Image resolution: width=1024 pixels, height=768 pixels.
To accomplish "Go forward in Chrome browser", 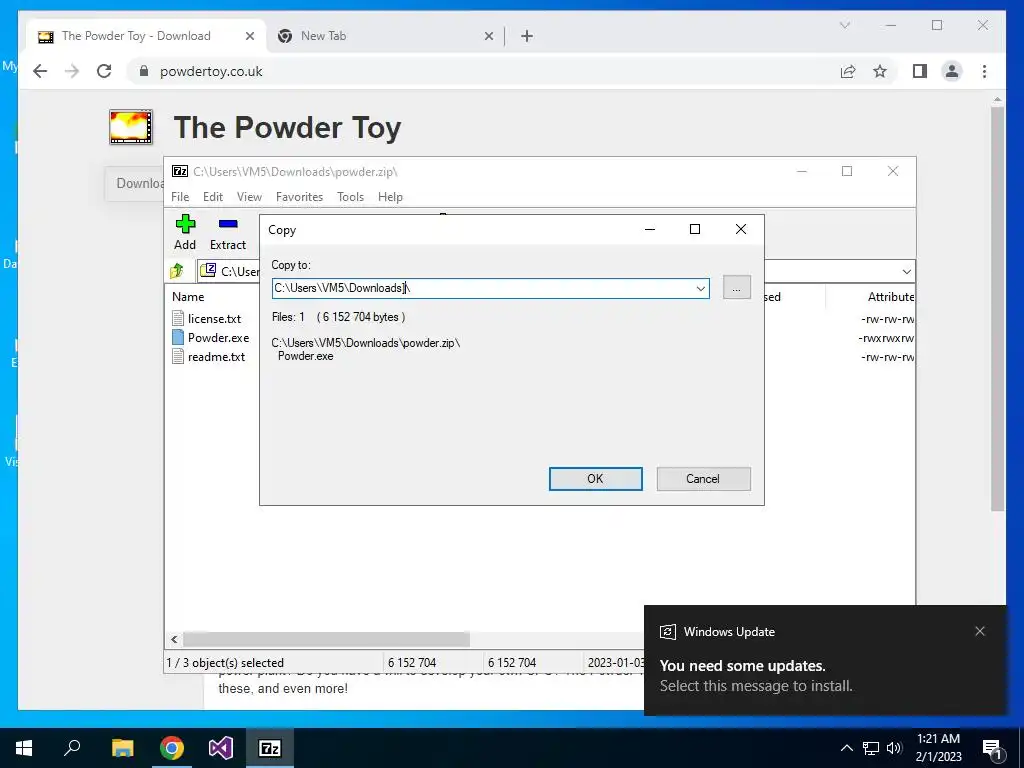I will (x=72, y=71).
